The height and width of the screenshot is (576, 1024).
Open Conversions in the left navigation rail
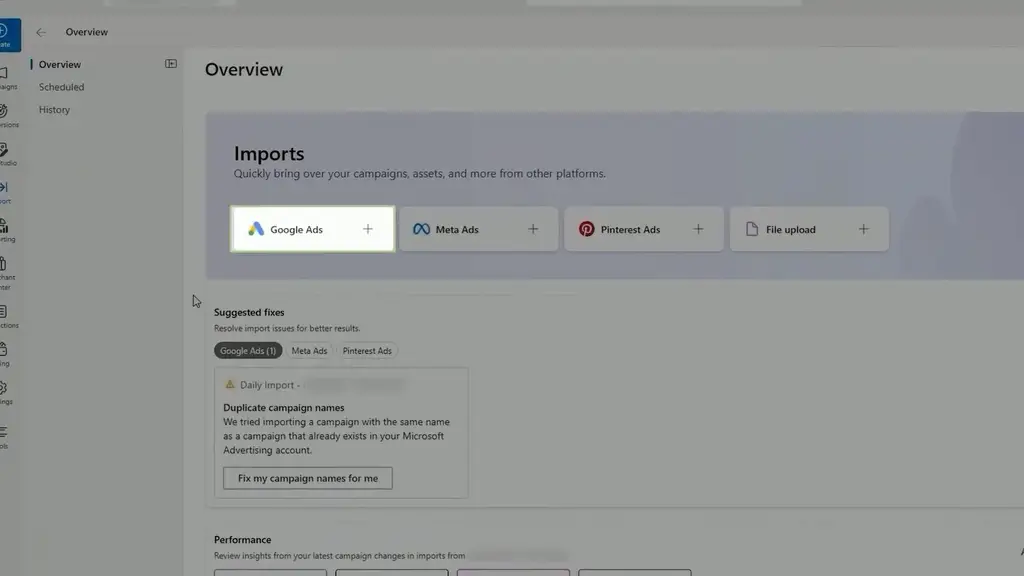[8, 116]
